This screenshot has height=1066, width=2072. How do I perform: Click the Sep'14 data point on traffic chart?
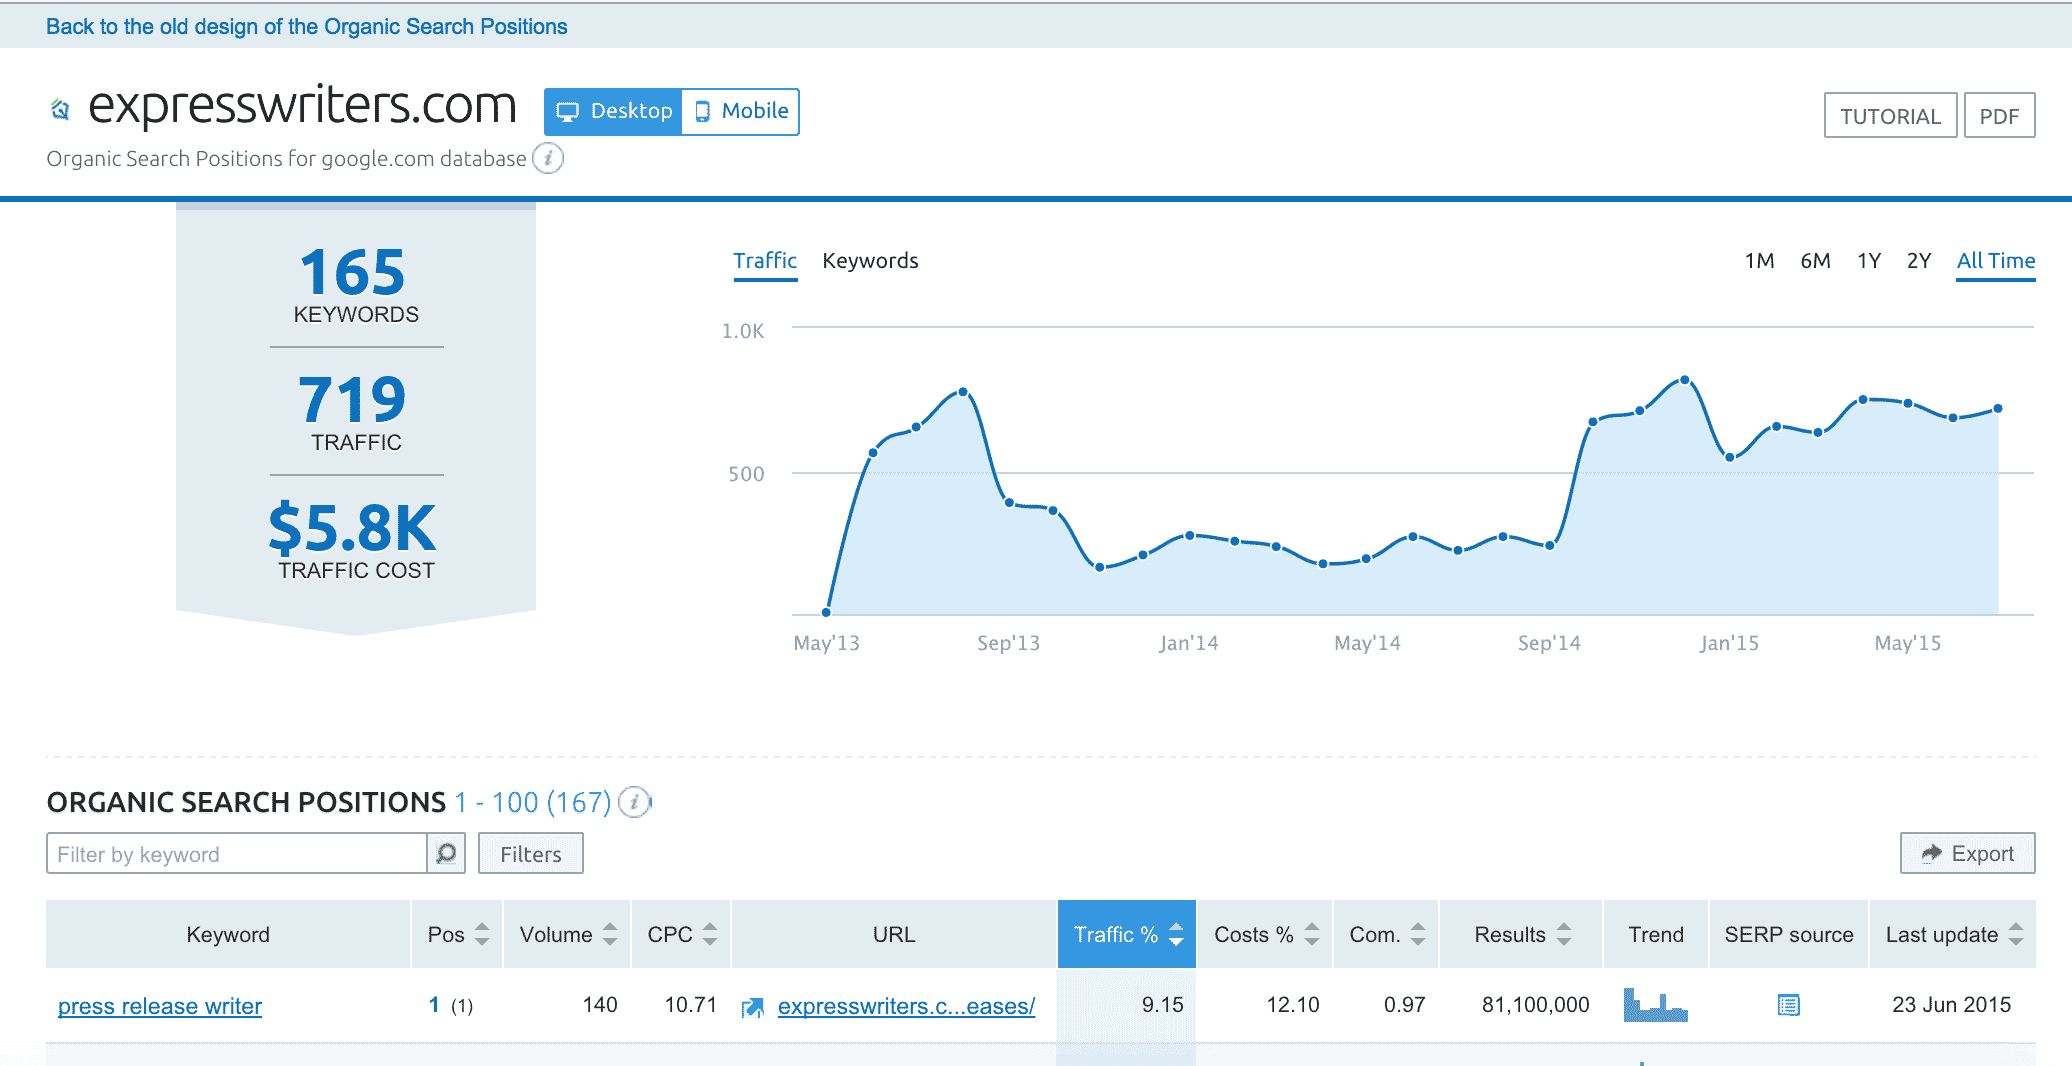tap(1550, 545)
